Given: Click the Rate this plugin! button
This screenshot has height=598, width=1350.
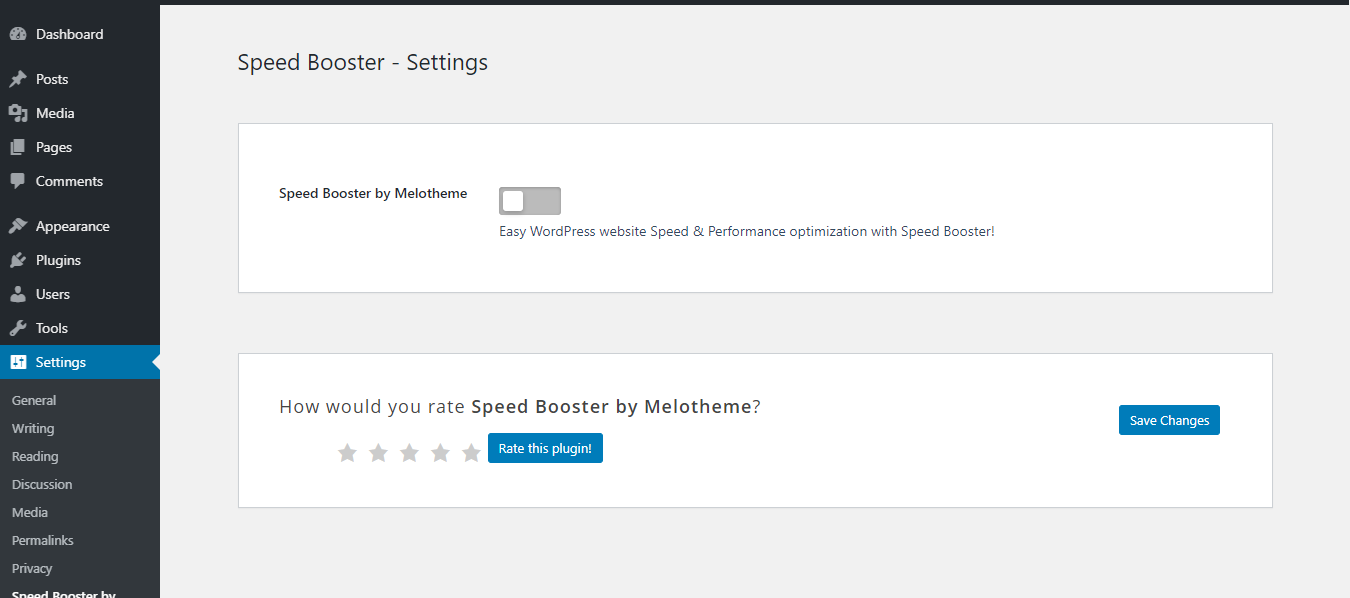Looking at the screenshot, I should (x=545, y=448).
